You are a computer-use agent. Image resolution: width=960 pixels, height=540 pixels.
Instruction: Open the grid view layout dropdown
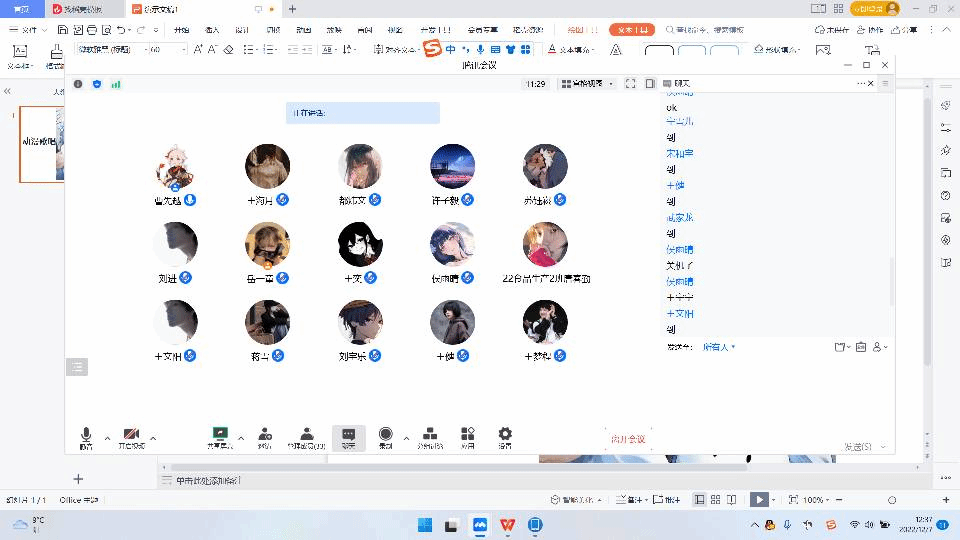coord(588,84)
